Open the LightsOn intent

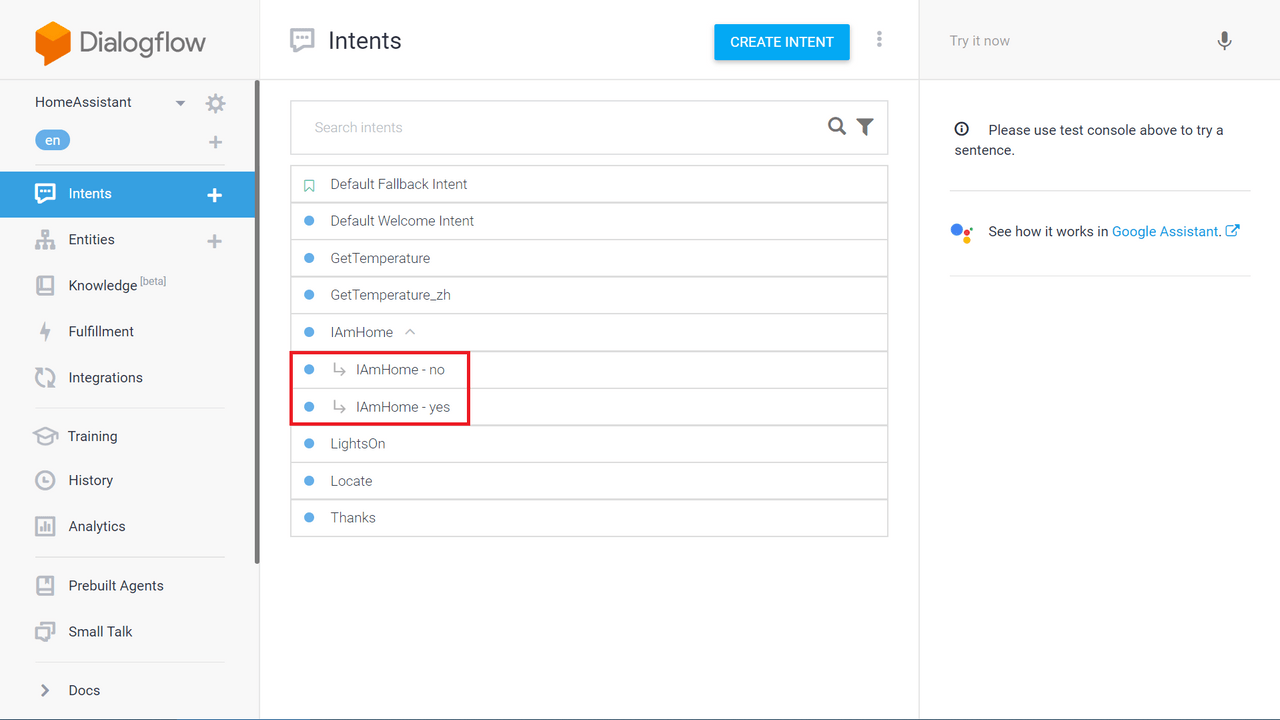[589, 443]
